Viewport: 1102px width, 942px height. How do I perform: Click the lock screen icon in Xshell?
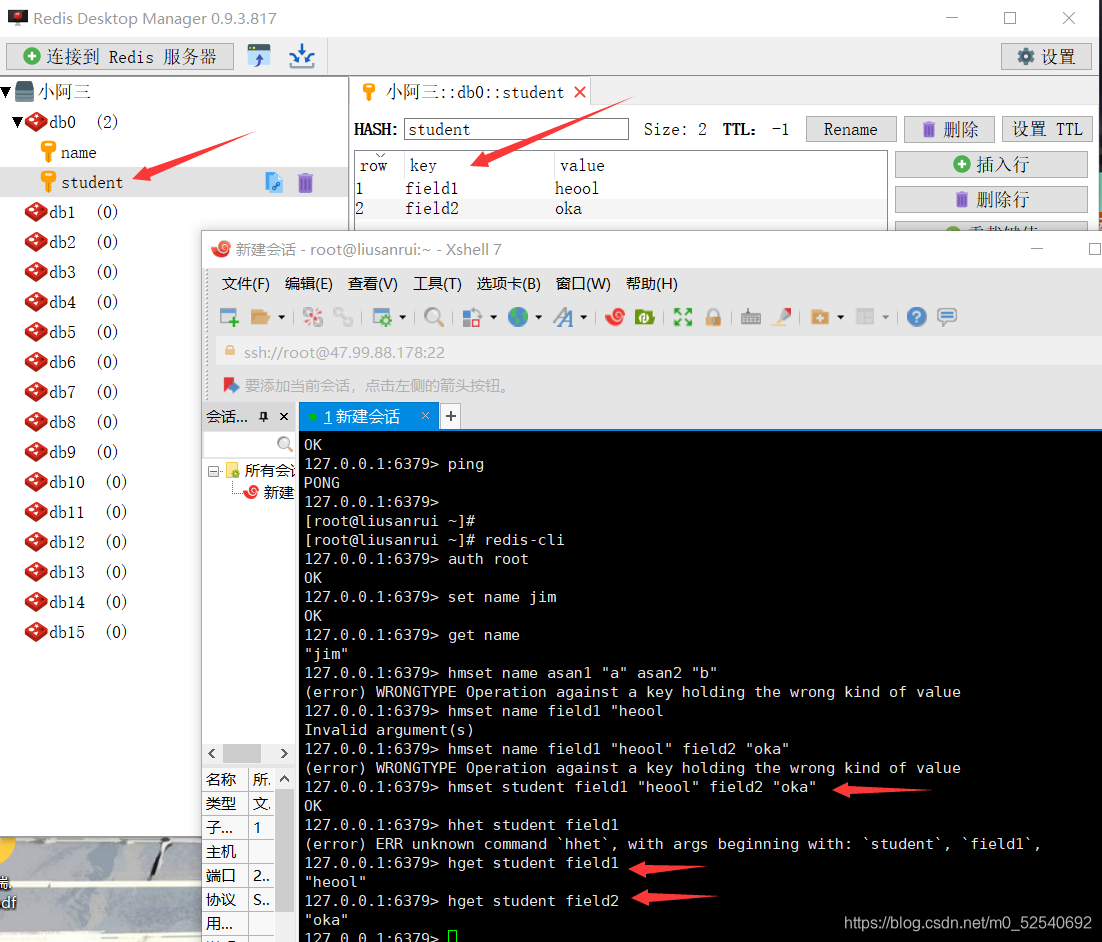(713, 317)
